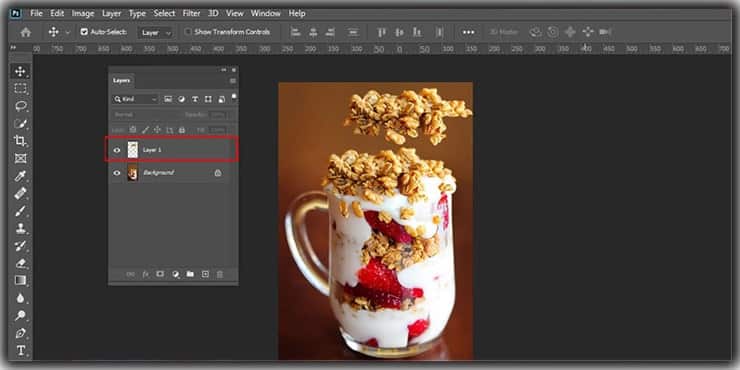Create new fill or adjustment layer
The width and height of the screenshot is (740, 370).
click(176, 274)
